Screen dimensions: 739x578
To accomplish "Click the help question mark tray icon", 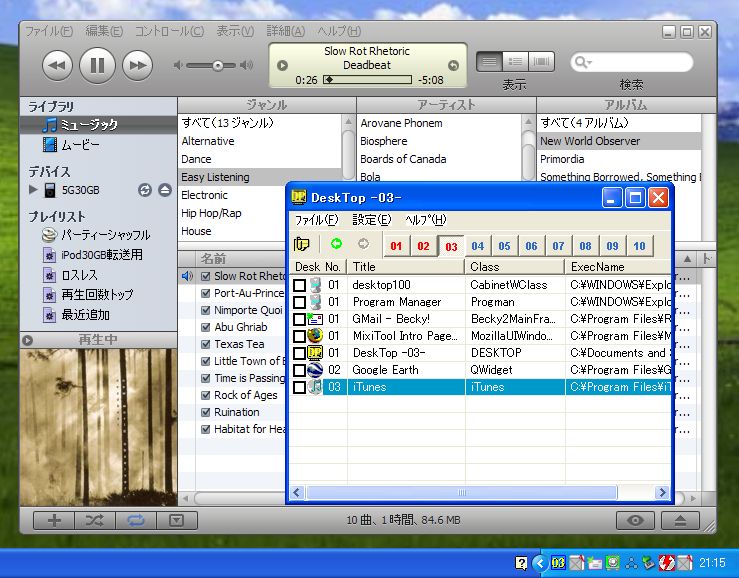I will 521,562.
